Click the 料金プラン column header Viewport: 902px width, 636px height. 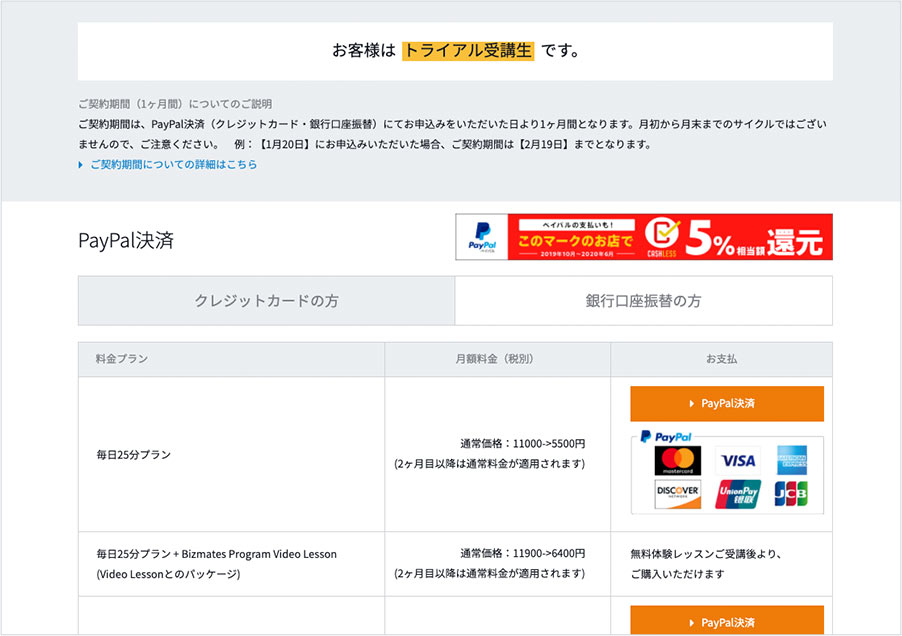(x=121, y=359)
